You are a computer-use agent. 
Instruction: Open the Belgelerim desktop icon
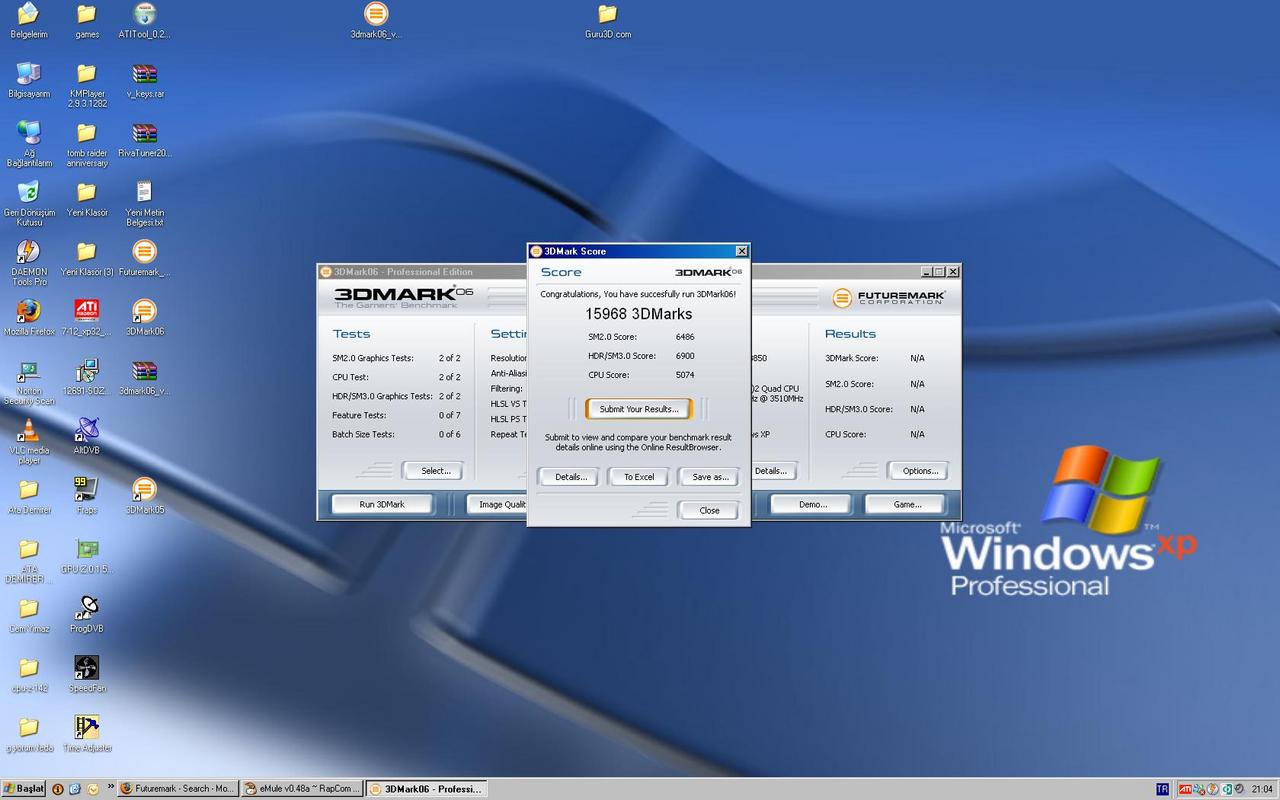click(x=29, y=20)
